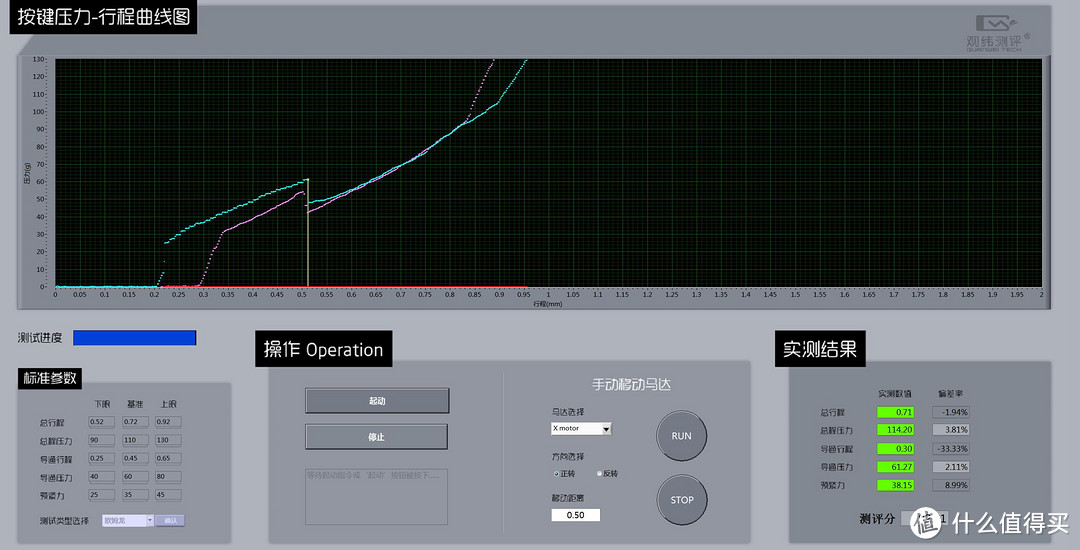Click the 停止 stop button

[377, 437]
